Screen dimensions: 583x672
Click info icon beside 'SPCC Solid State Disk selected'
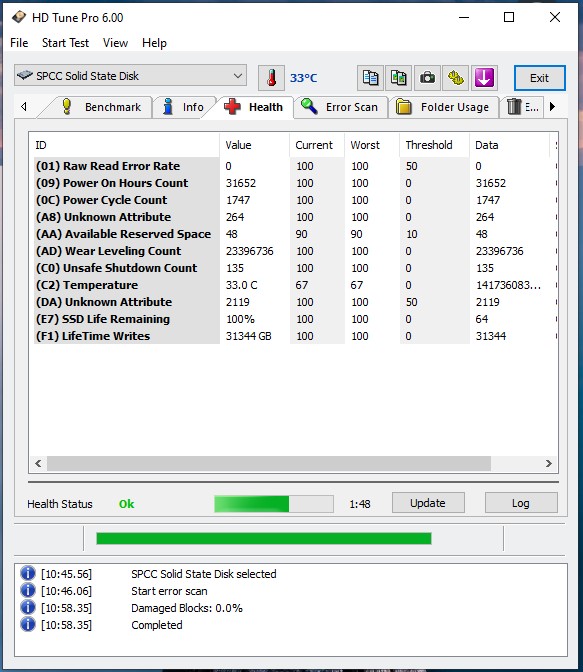(28, 573)
